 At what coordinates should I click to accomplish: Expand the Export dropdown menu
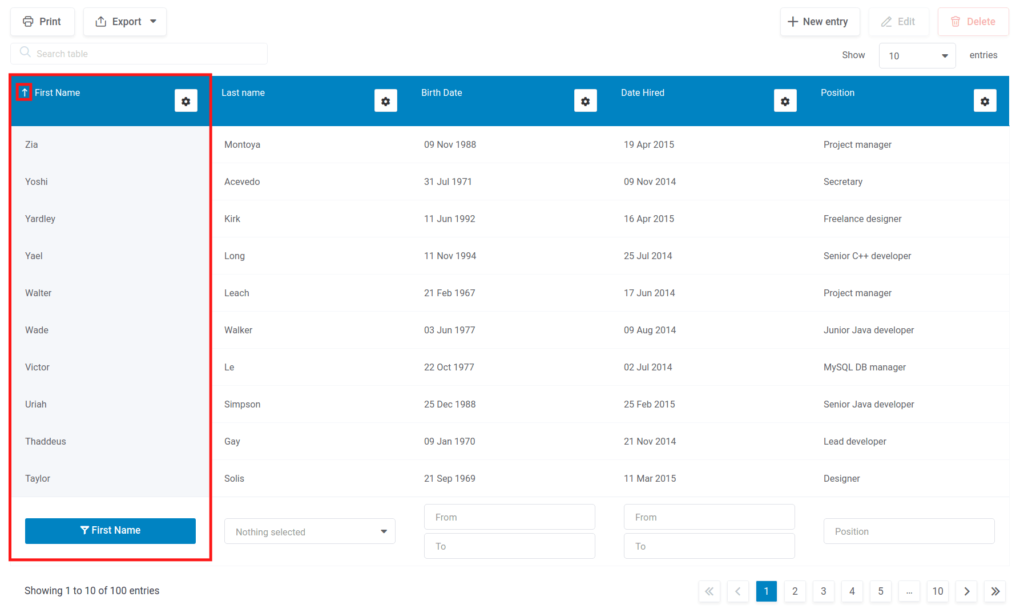(125, 22)
